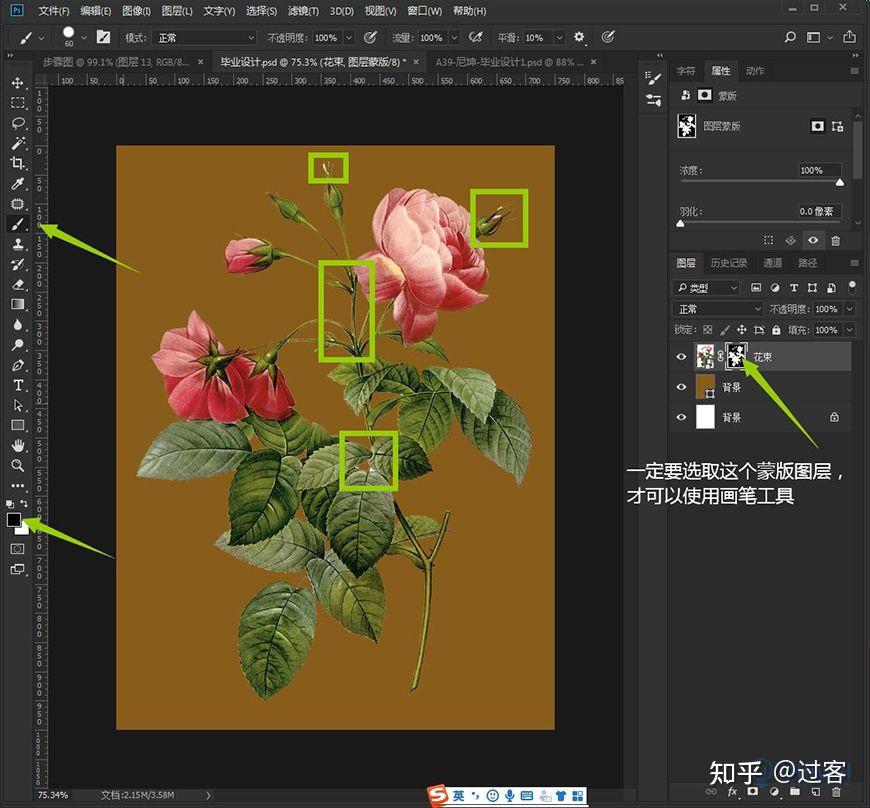This screenshot has width=870, height=808.
Task: Select the History Brush tool
Action: 17,264
